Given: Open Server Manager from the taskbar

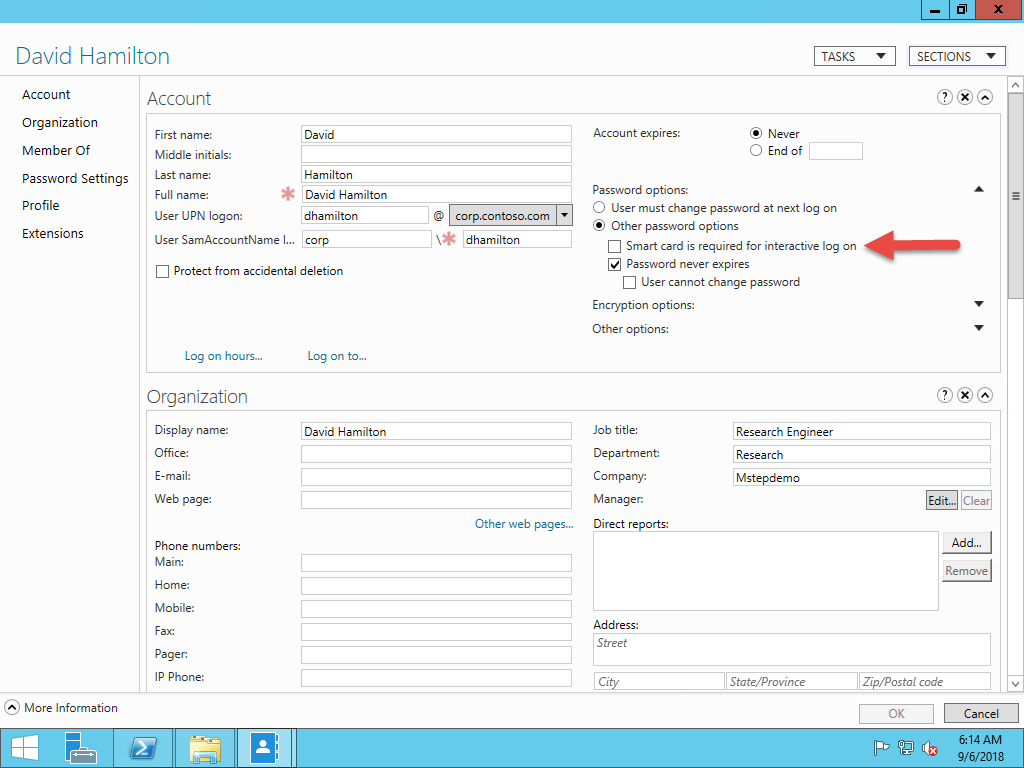Looking at the screenshot, I should click(81, 748).
